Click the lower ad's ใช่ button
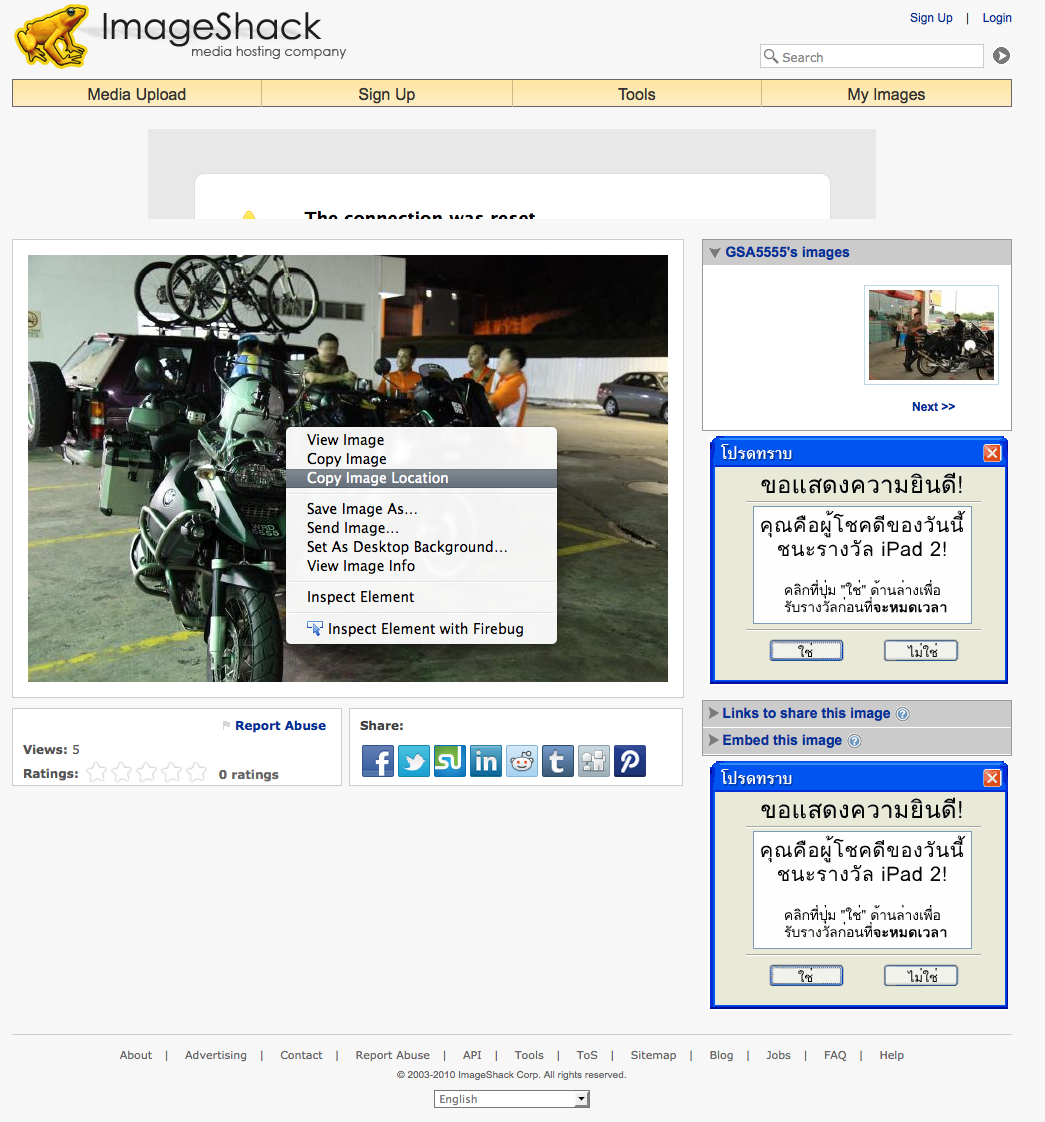This screenshot has width=1045, height=1122. pos(806,975)
